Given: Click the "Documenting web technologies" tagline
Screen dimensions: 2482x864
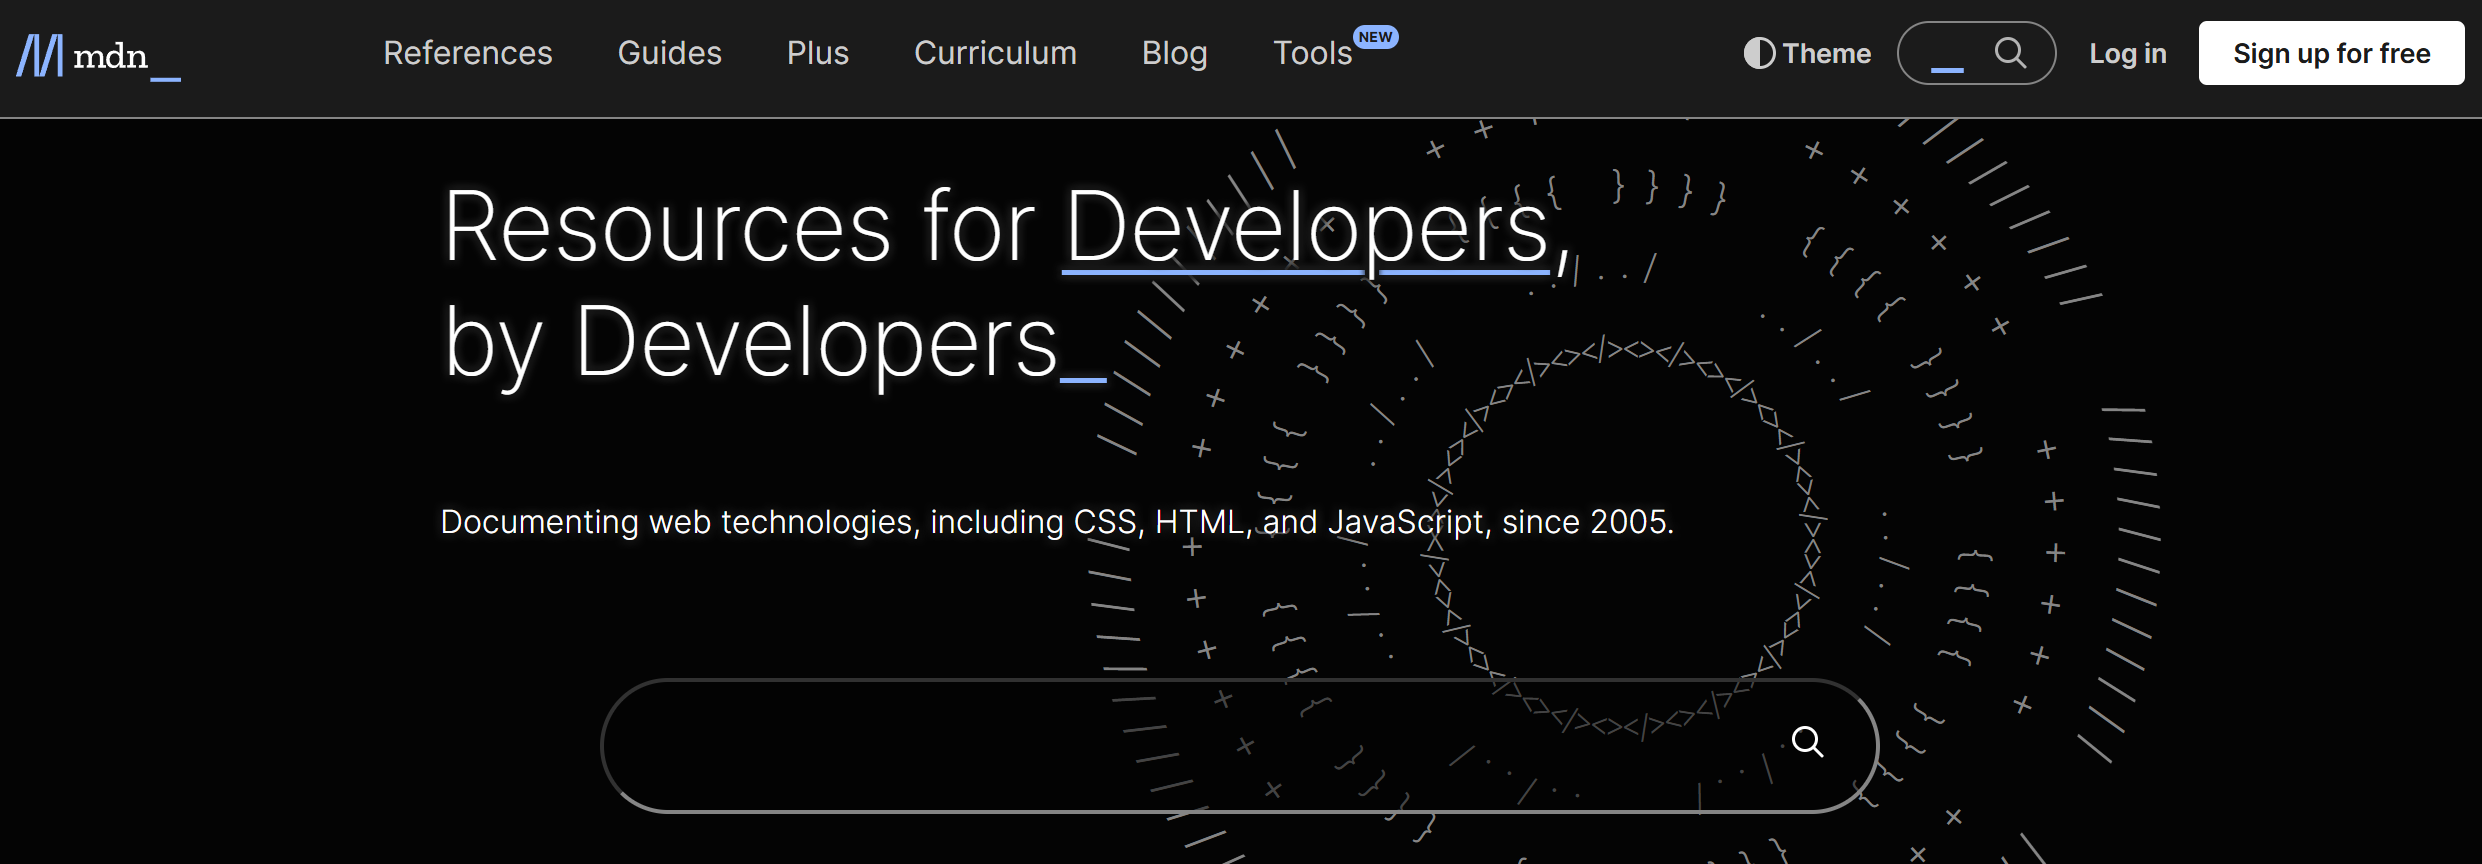Looking at the screenshot, I should pyautogui.click(x=1056, y=522).
